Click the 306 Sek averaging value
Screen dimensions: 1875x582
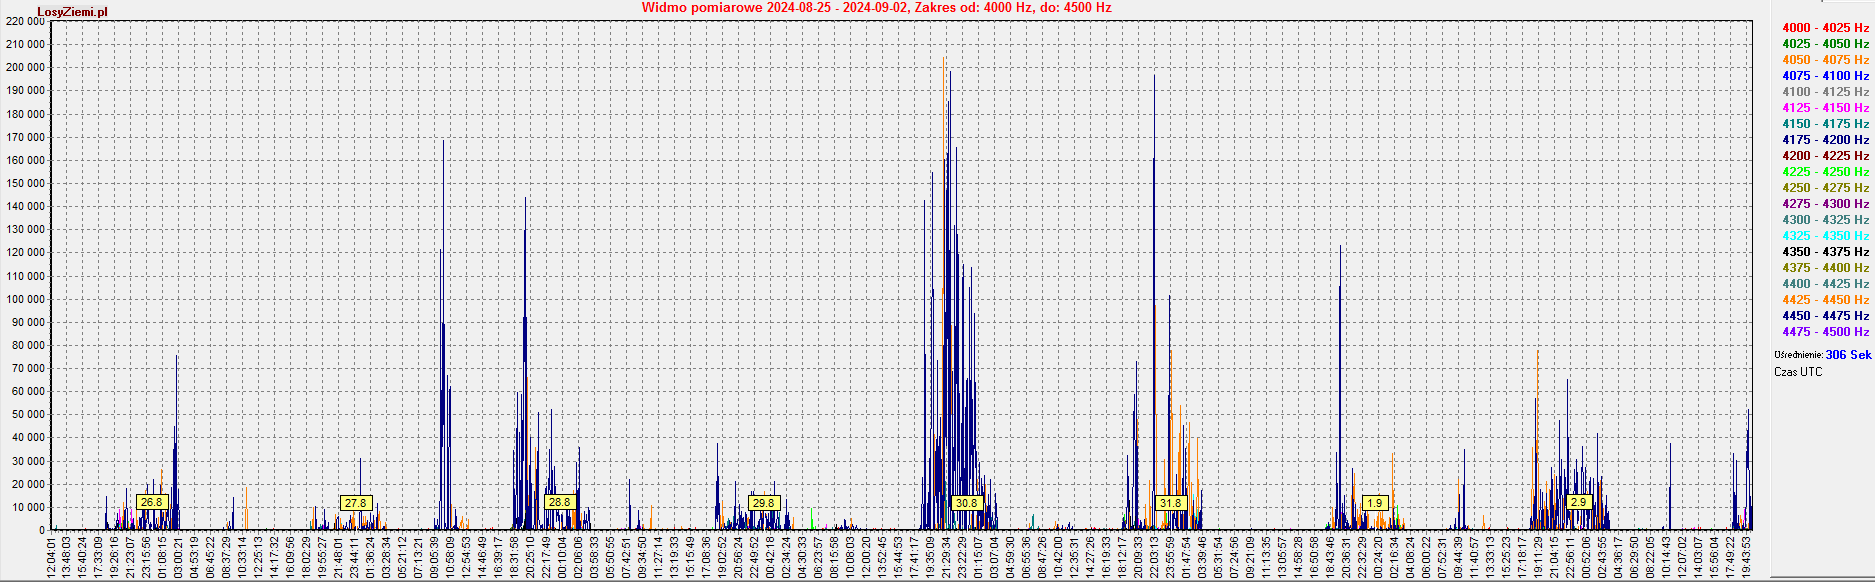click(1847, 355)
